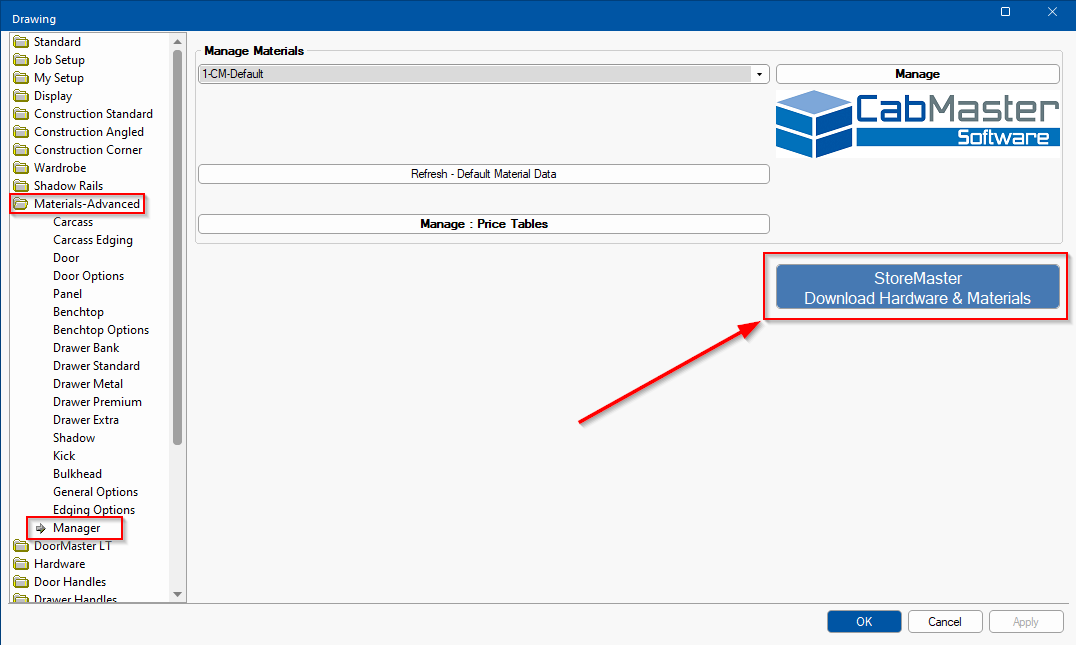
Task: Open the Panel page
Action: [x=67, y=294]
